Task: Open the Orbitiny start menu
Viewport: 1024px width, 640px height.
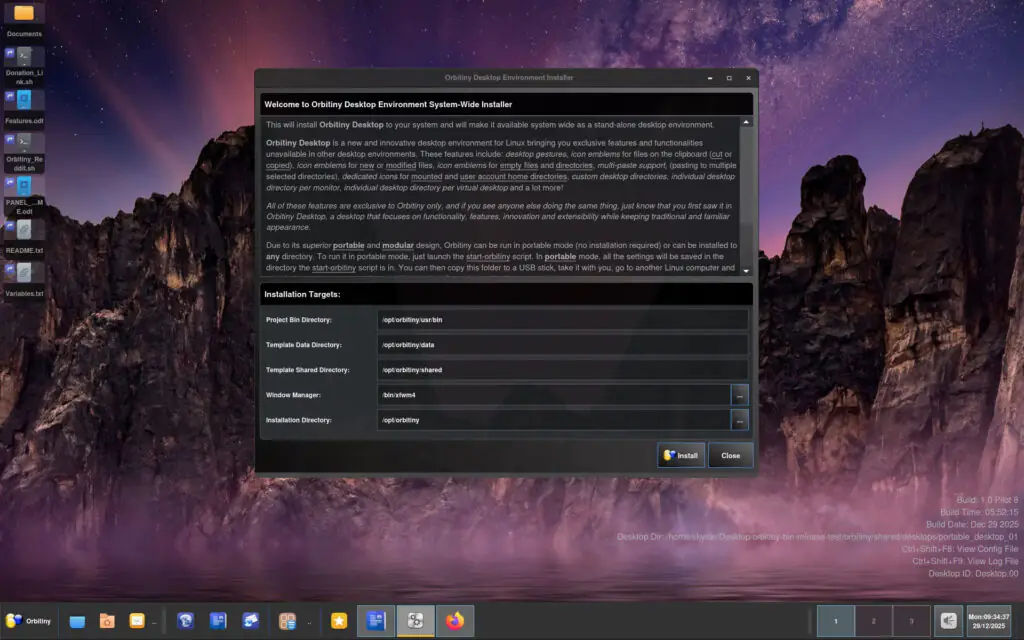Action: 30,621
